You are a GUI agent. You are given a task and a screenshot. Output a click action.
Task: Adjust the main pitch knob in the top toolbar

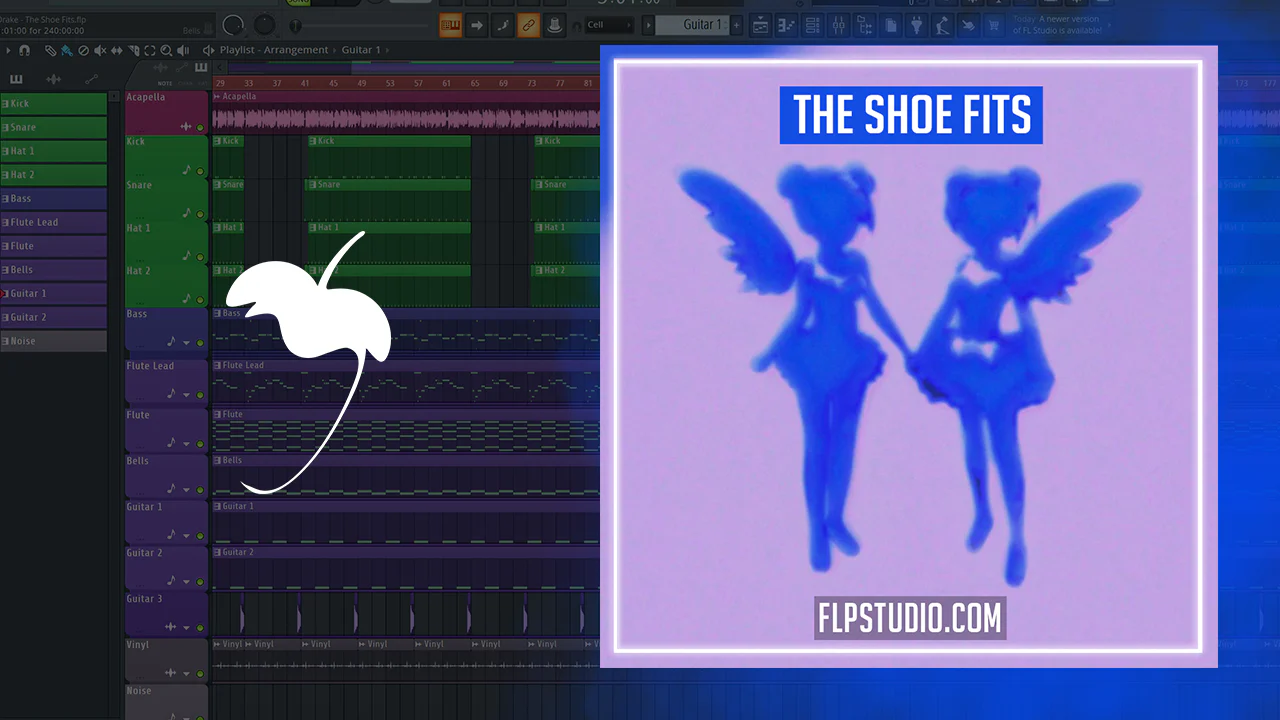(x=264, y=25)
